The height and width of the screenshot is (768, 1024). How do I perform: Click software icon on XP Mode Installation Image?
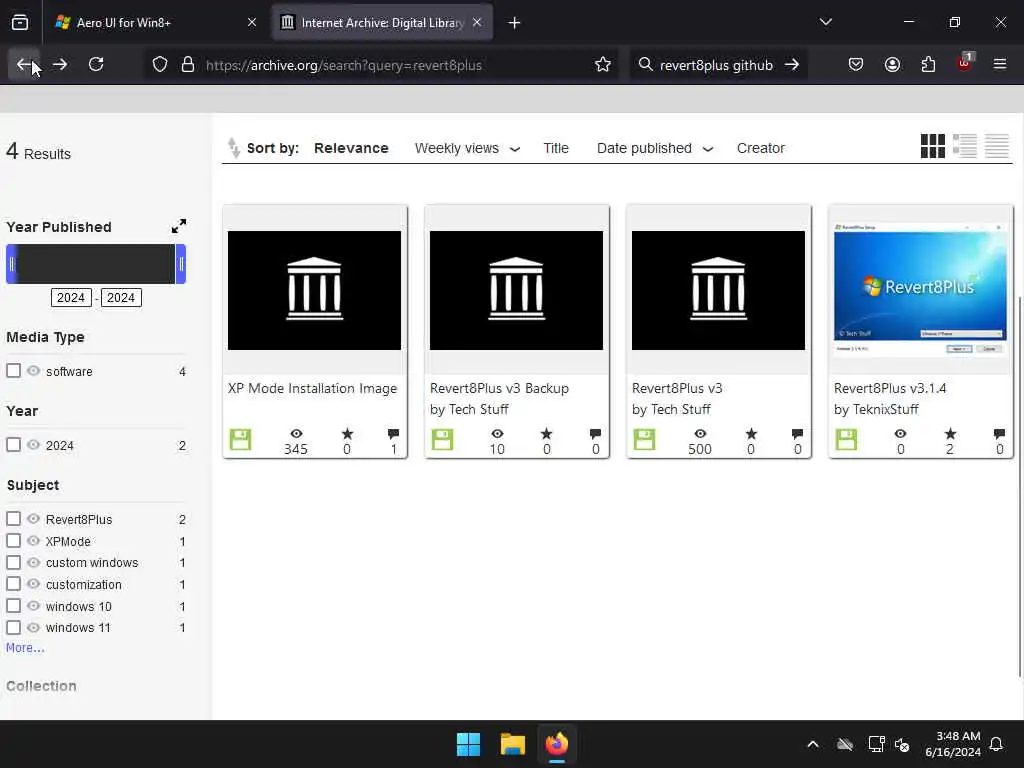[240, 440]
